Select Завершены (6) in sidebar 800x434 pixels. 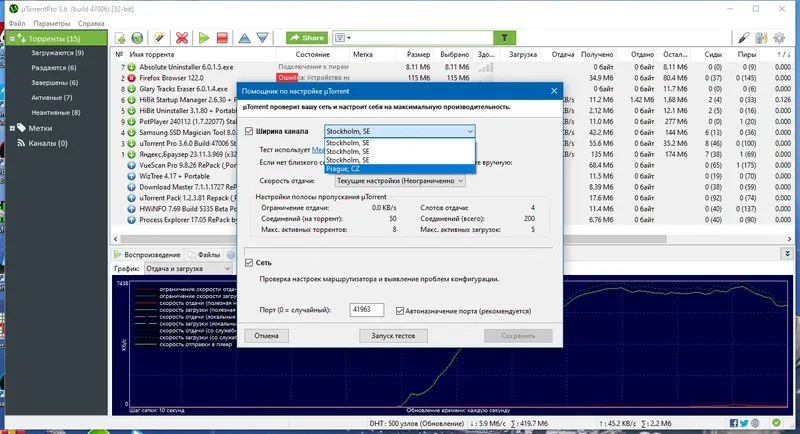click(55, 82)
